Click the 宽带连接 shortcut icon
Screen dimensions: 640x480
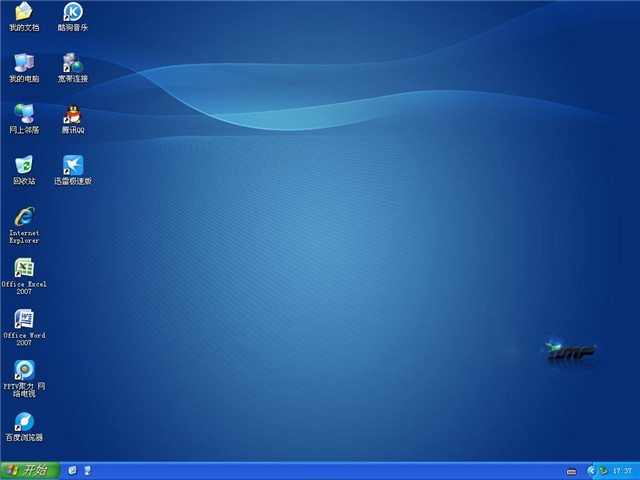73,68
